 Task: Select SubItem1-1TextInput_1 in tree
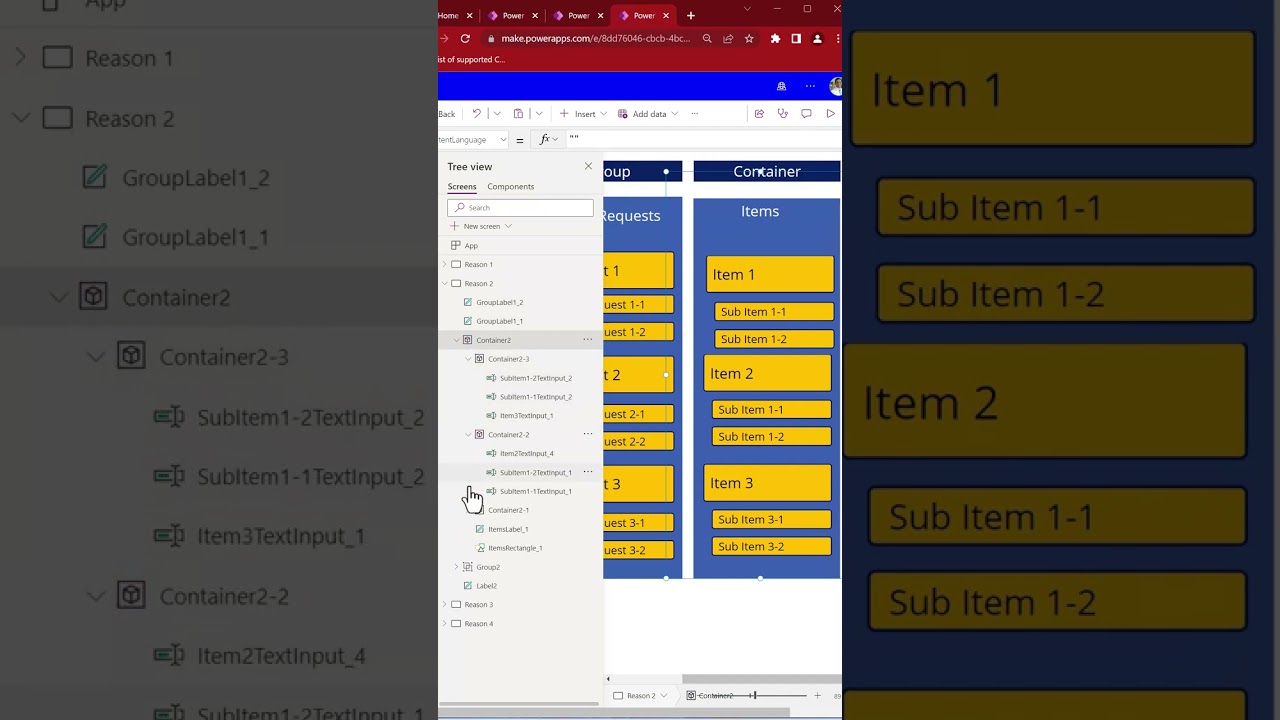point(536,492)
